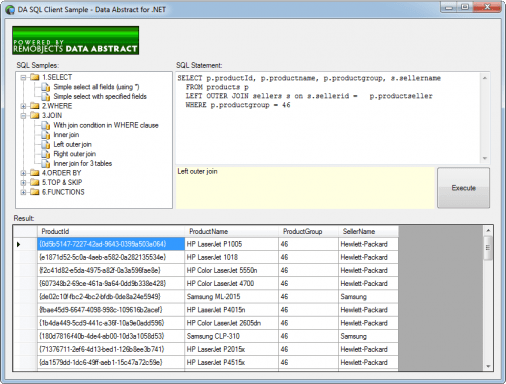This screenshot has height=384, width=506.
Task: Select the 6.FUNCTIONS folder label
Action: [63, 192]
